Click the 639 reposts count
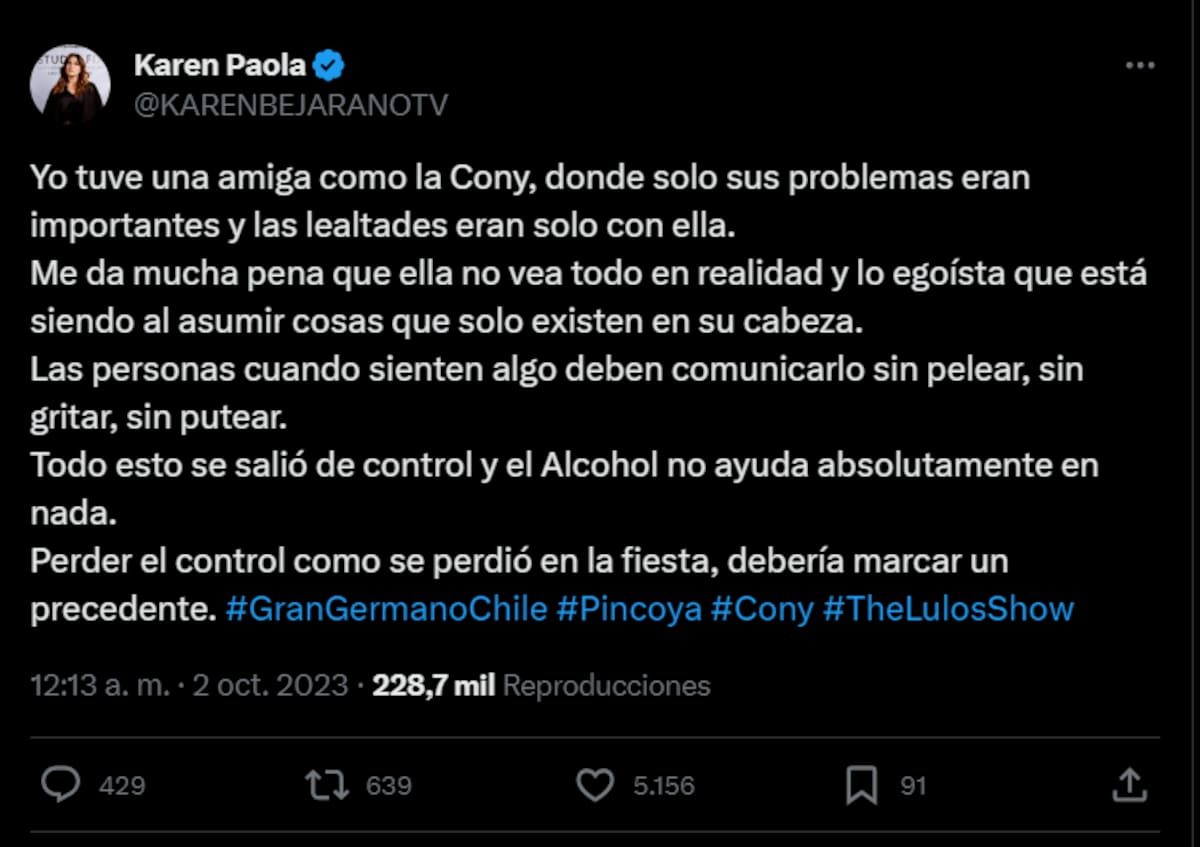Viewport: 1200px width, 847px height. coord(388,786)
